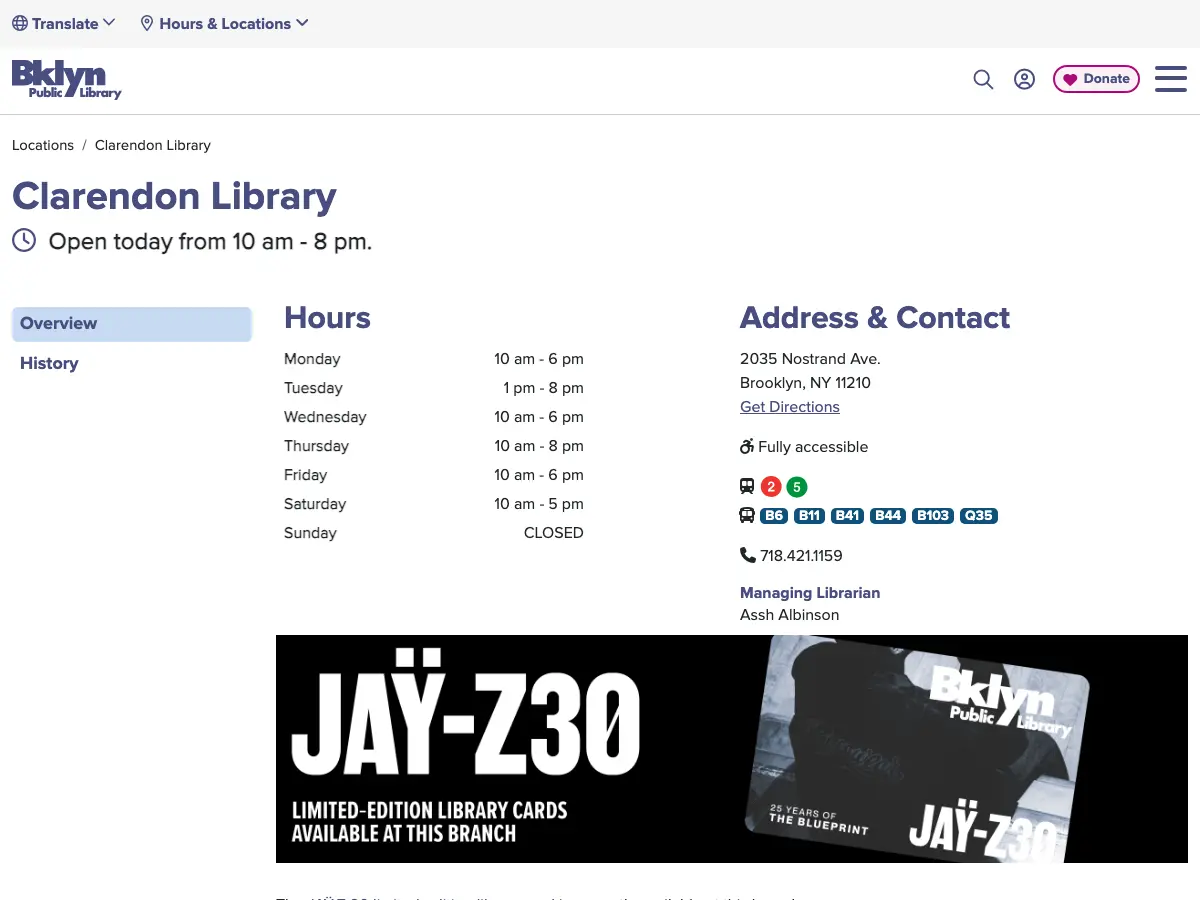This screenshot has height=900, width=1200.
Task: Select the red 2 train badge
Action: click(771, 487)
